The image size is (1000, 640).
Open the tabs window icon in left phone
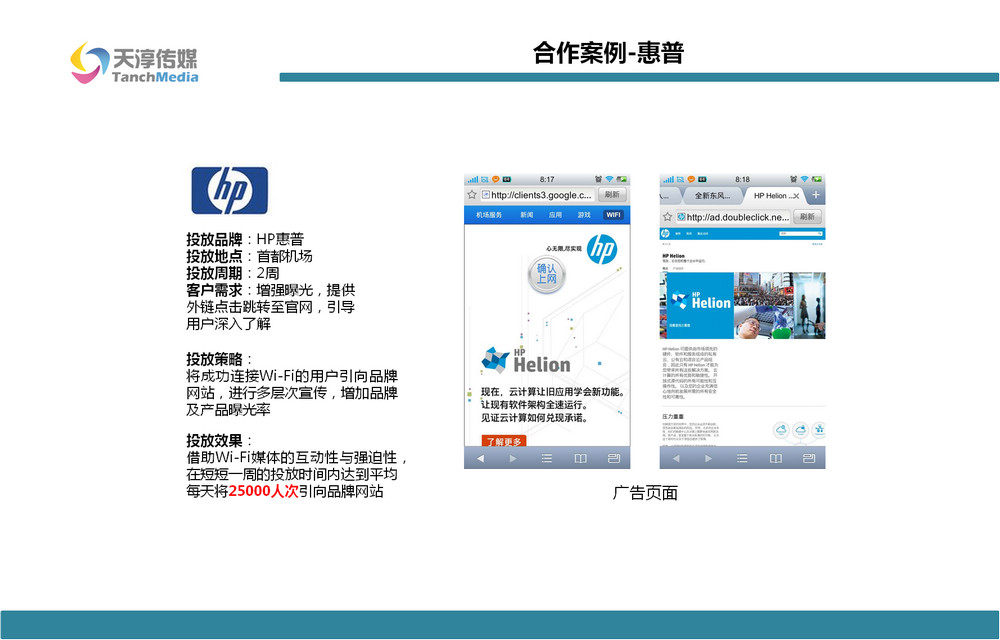(614, 458)
